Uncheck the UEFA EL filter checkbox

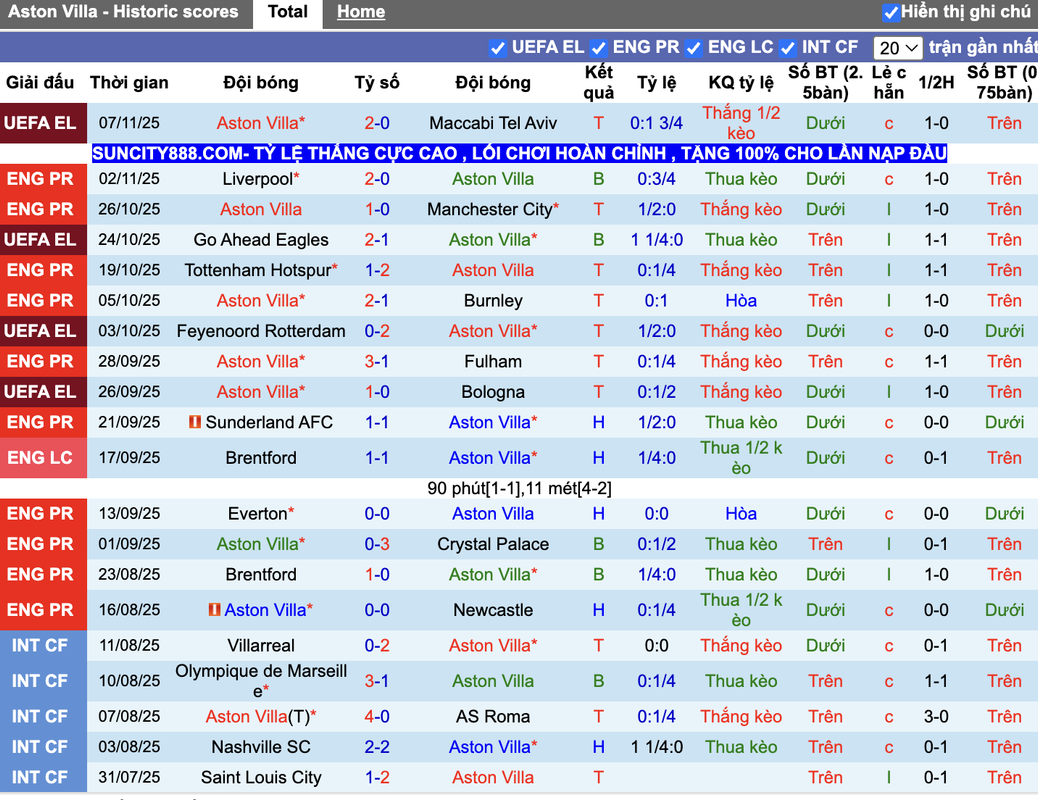(x=497, y=48)
